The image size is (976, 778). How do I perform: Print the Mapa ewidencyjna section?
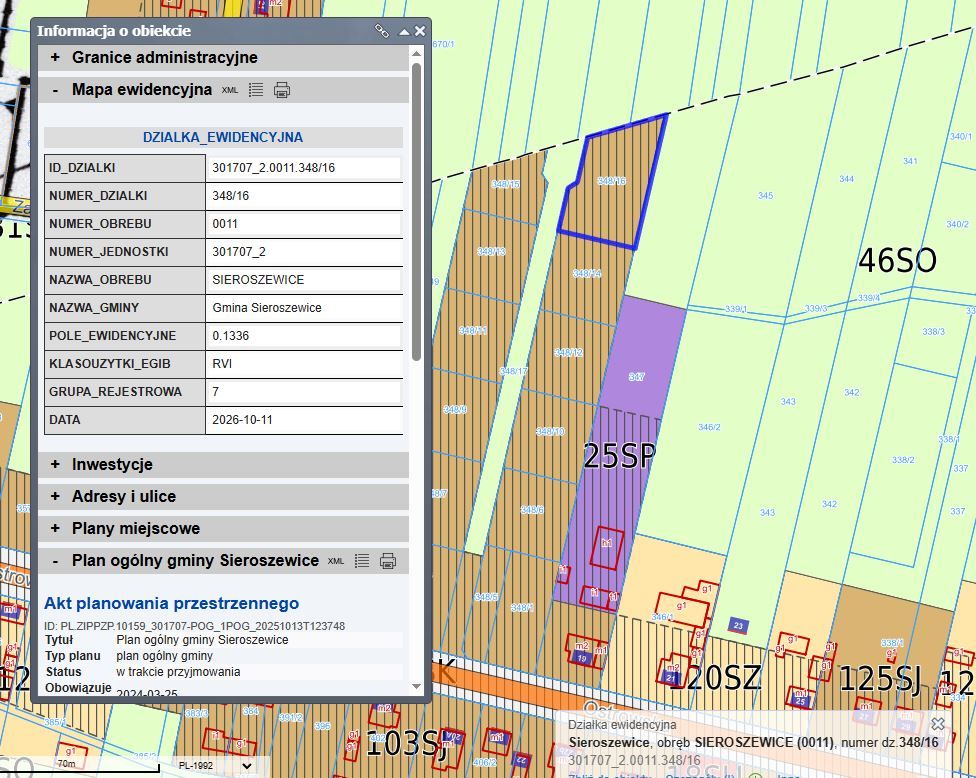282,90
